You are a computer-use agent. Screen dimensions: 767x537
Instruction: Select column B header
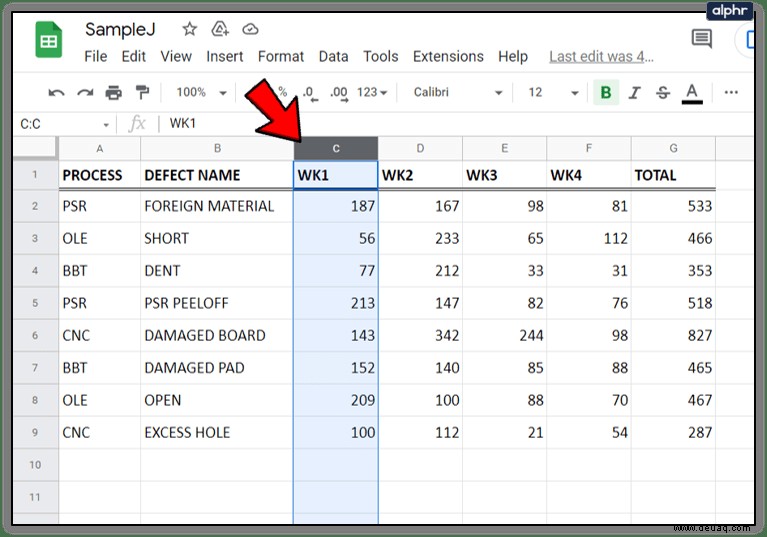217,149
